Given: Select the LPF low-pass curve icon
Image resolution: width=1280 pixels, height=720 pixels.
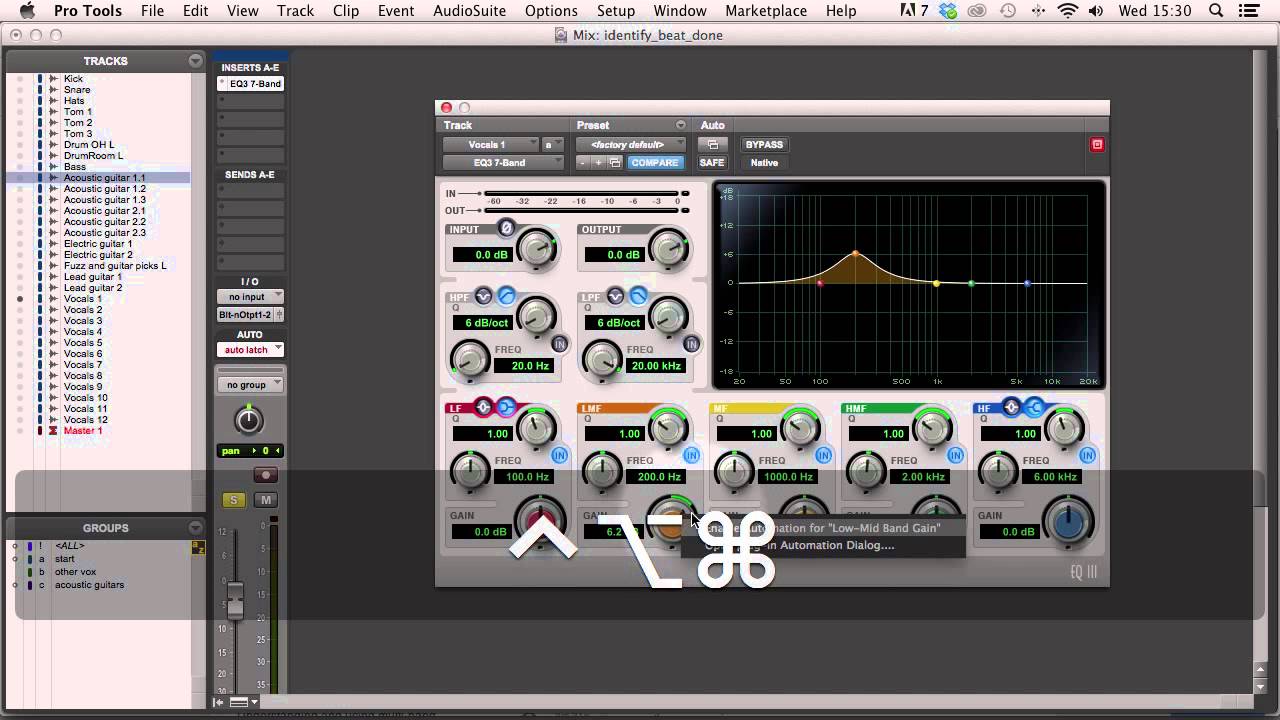Looking at the screenshot, I should [x=638, y=296].
